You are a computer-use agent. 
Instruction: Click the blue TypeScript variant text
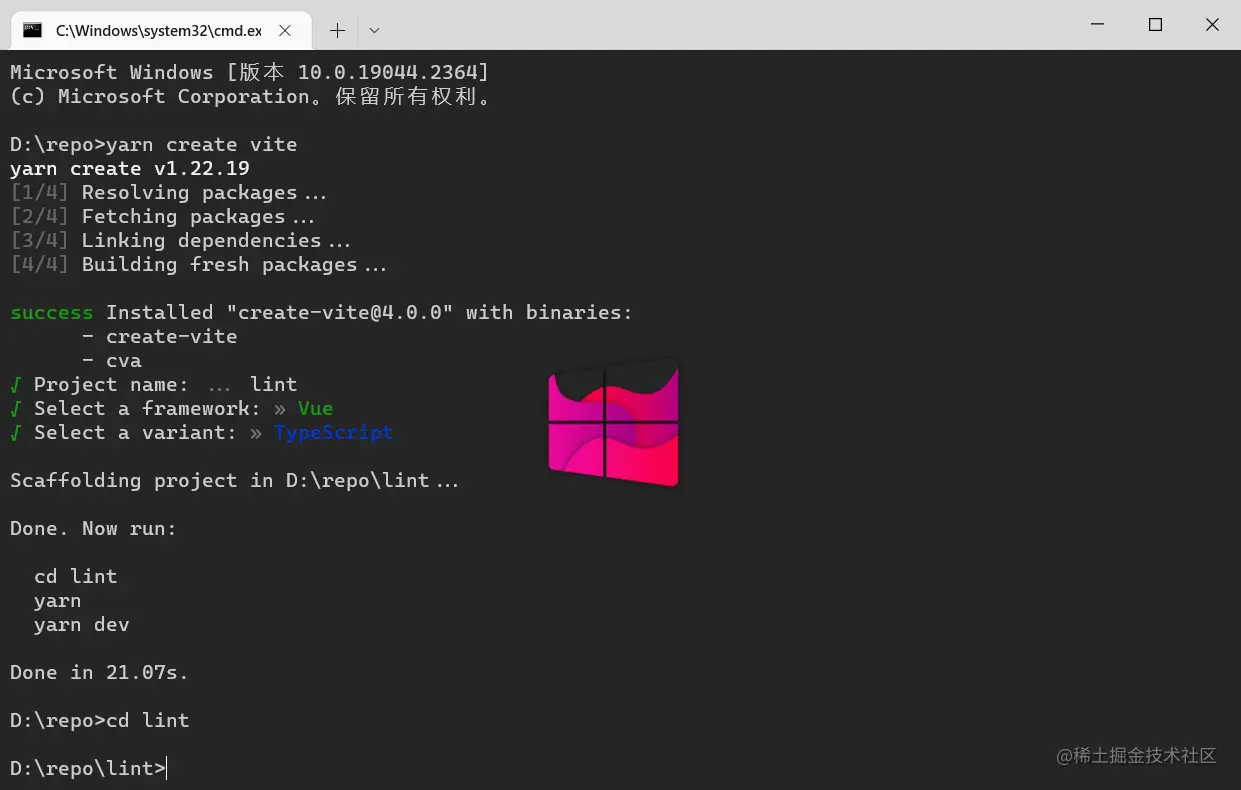tap(333, 432)
